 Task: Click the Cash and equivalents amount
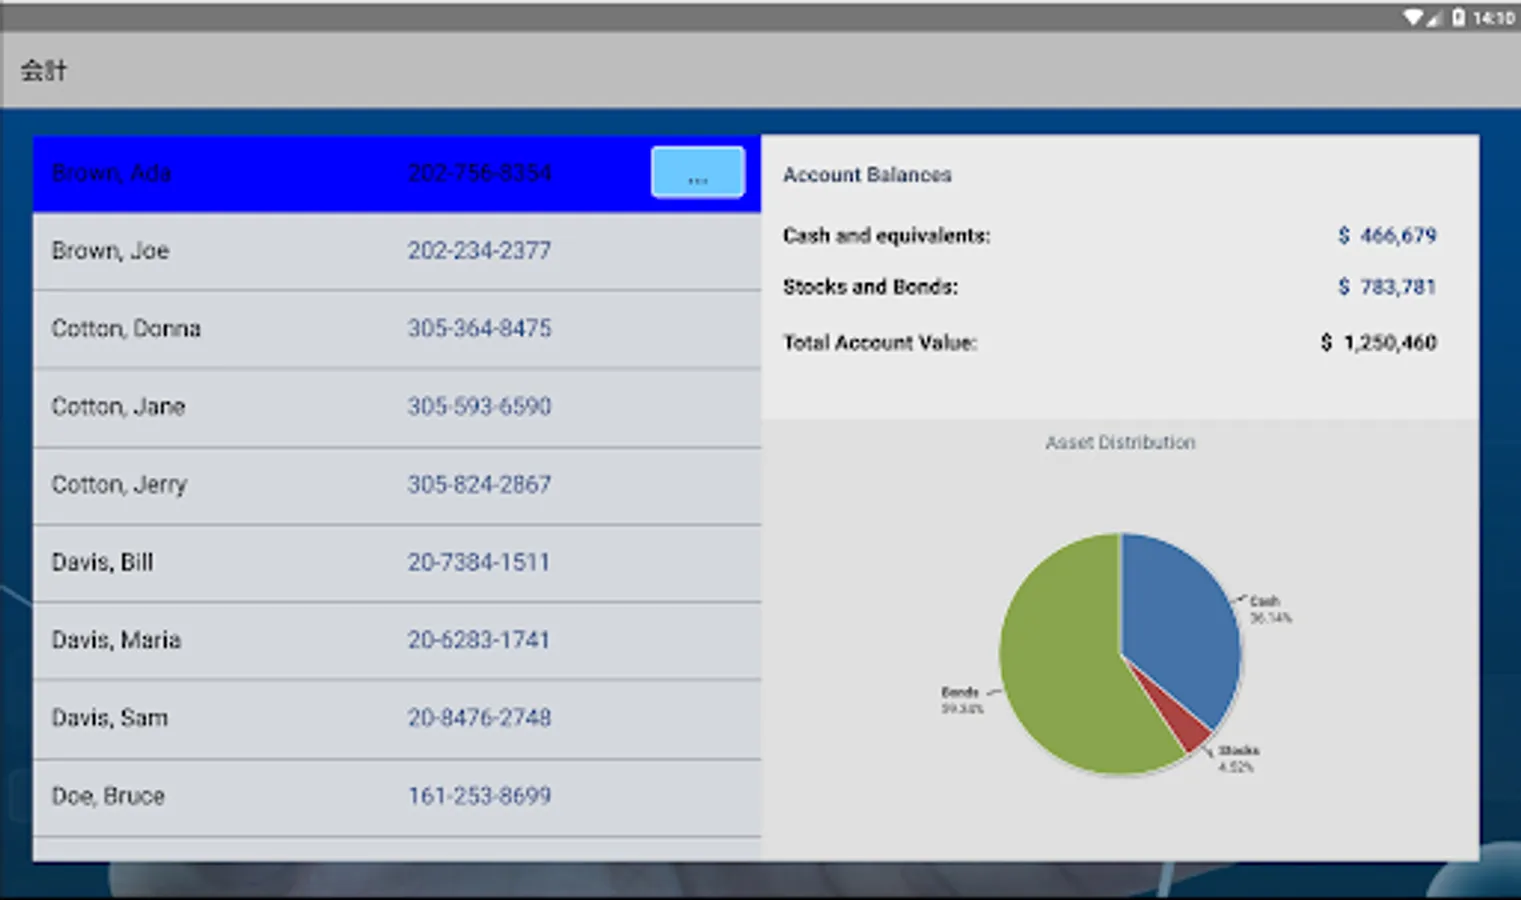(1387, 235)
